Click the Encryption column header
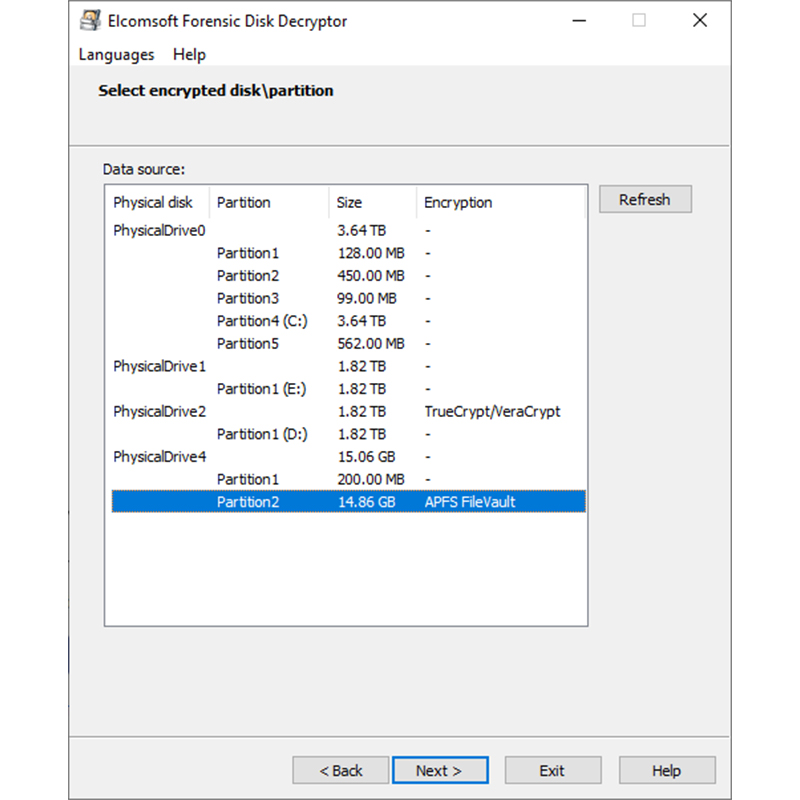The image size is (800, 800). [501, 203]
